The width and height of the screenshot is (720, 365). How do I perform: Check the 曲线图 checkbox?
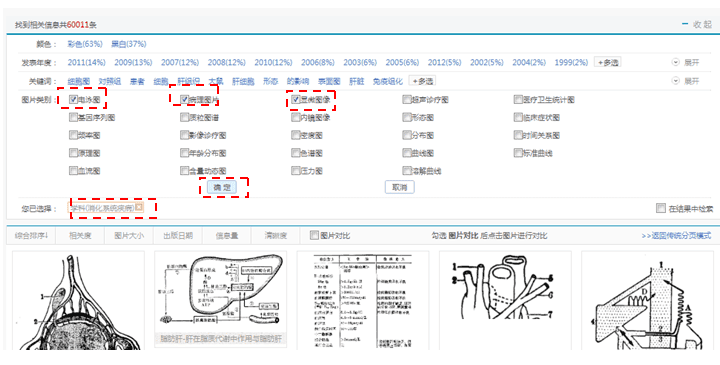tap(406, 152)
